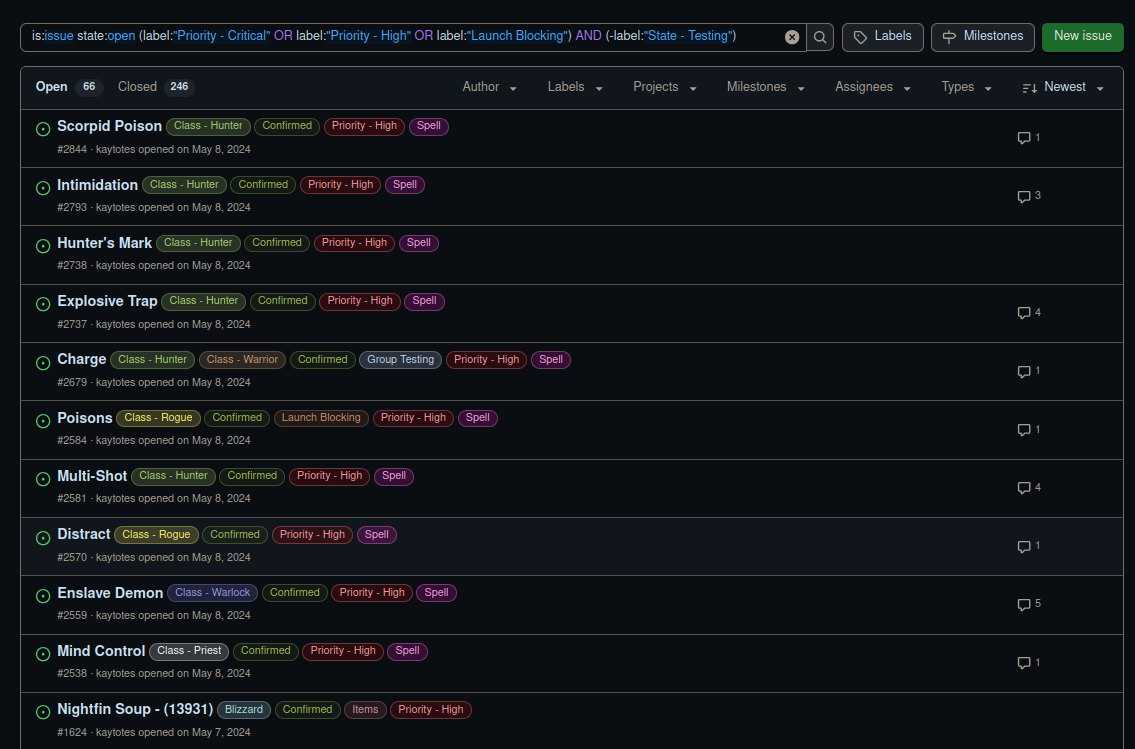This screenshot has height=749, width=1135.
Task: Open the Intimidation issue
Action: (x=97, y=185)
